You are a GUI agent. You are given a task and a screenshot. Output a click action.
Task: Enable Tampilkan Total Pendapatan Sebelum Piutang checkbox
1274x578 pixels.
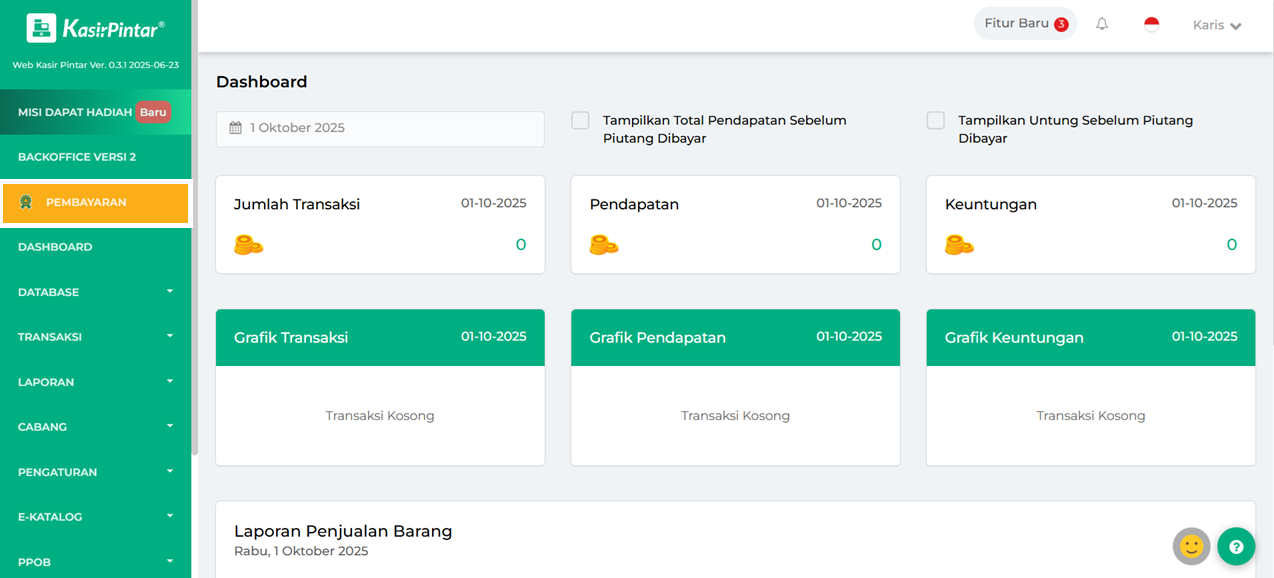(x=580, y=121)
